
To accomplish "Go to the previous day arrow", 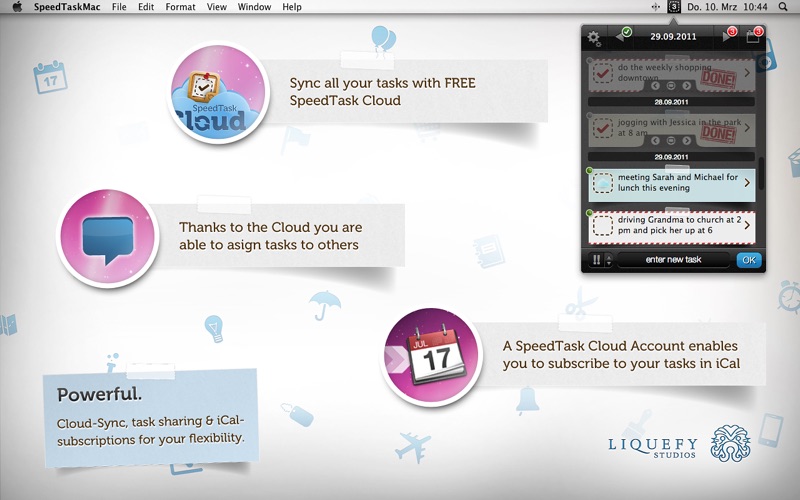I will [x=622, y=36].
